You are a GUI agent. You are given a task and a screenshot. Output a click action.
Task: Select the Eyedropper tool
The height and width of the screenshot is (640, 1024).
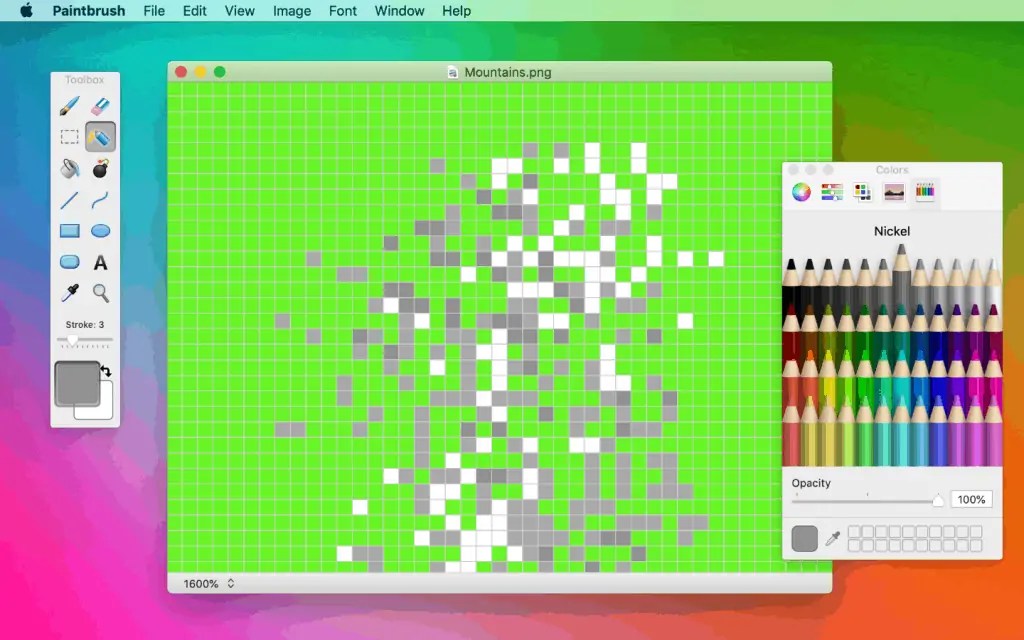[70, 293]
